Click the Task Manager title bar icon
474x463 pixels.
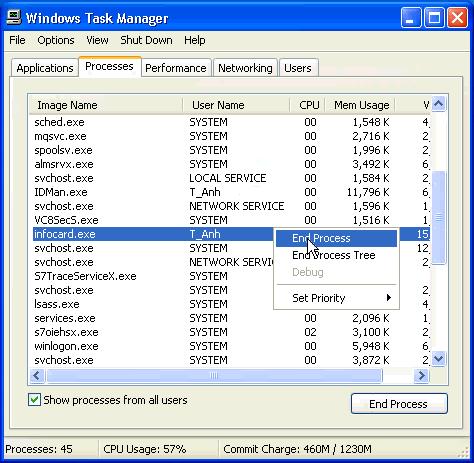14,17
